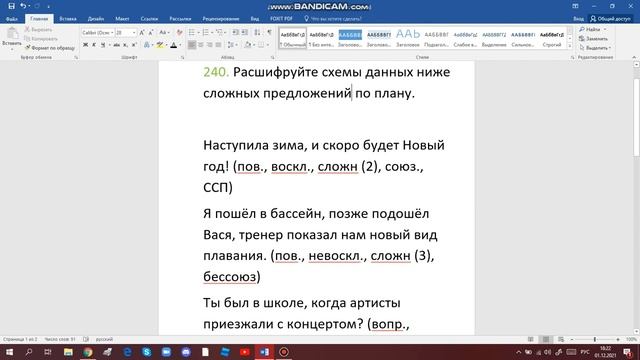The height and width of the screenshot is (360, 640).
Task: Open ribbon display options icon
Action: 575,6
